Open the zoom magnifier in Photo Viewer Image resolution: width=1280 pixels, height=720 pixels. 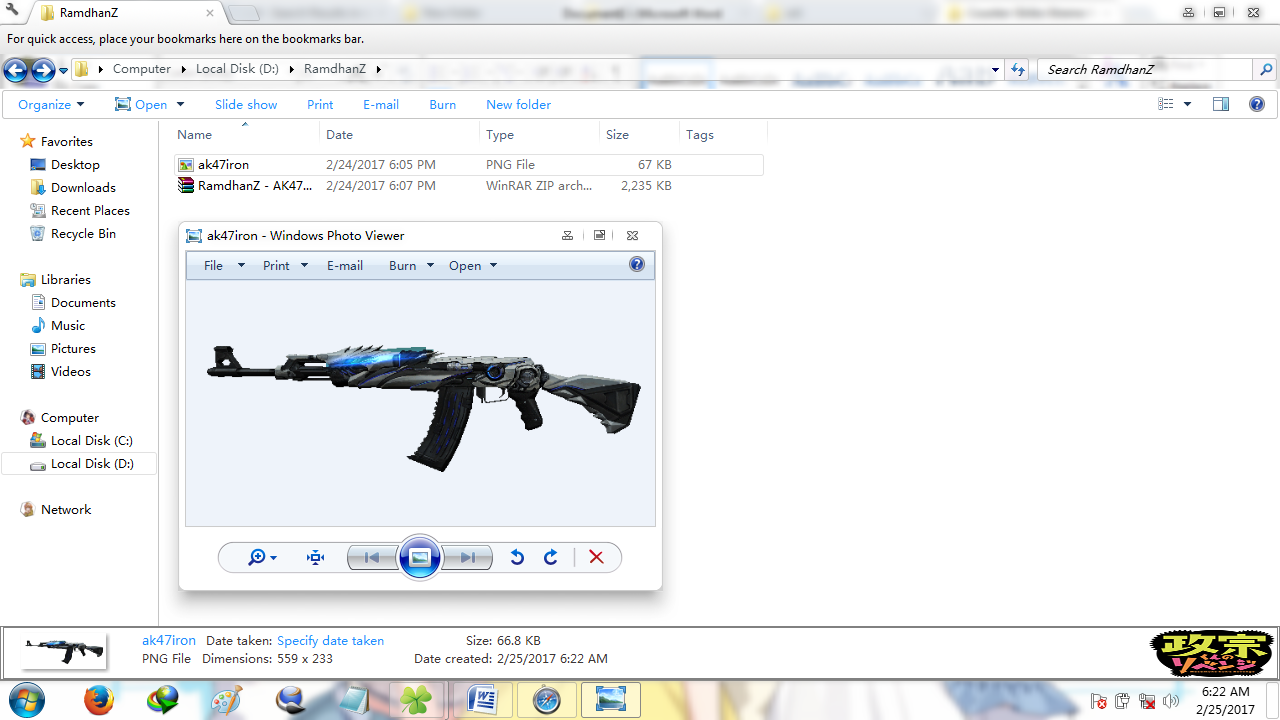(x=262, y=558)
